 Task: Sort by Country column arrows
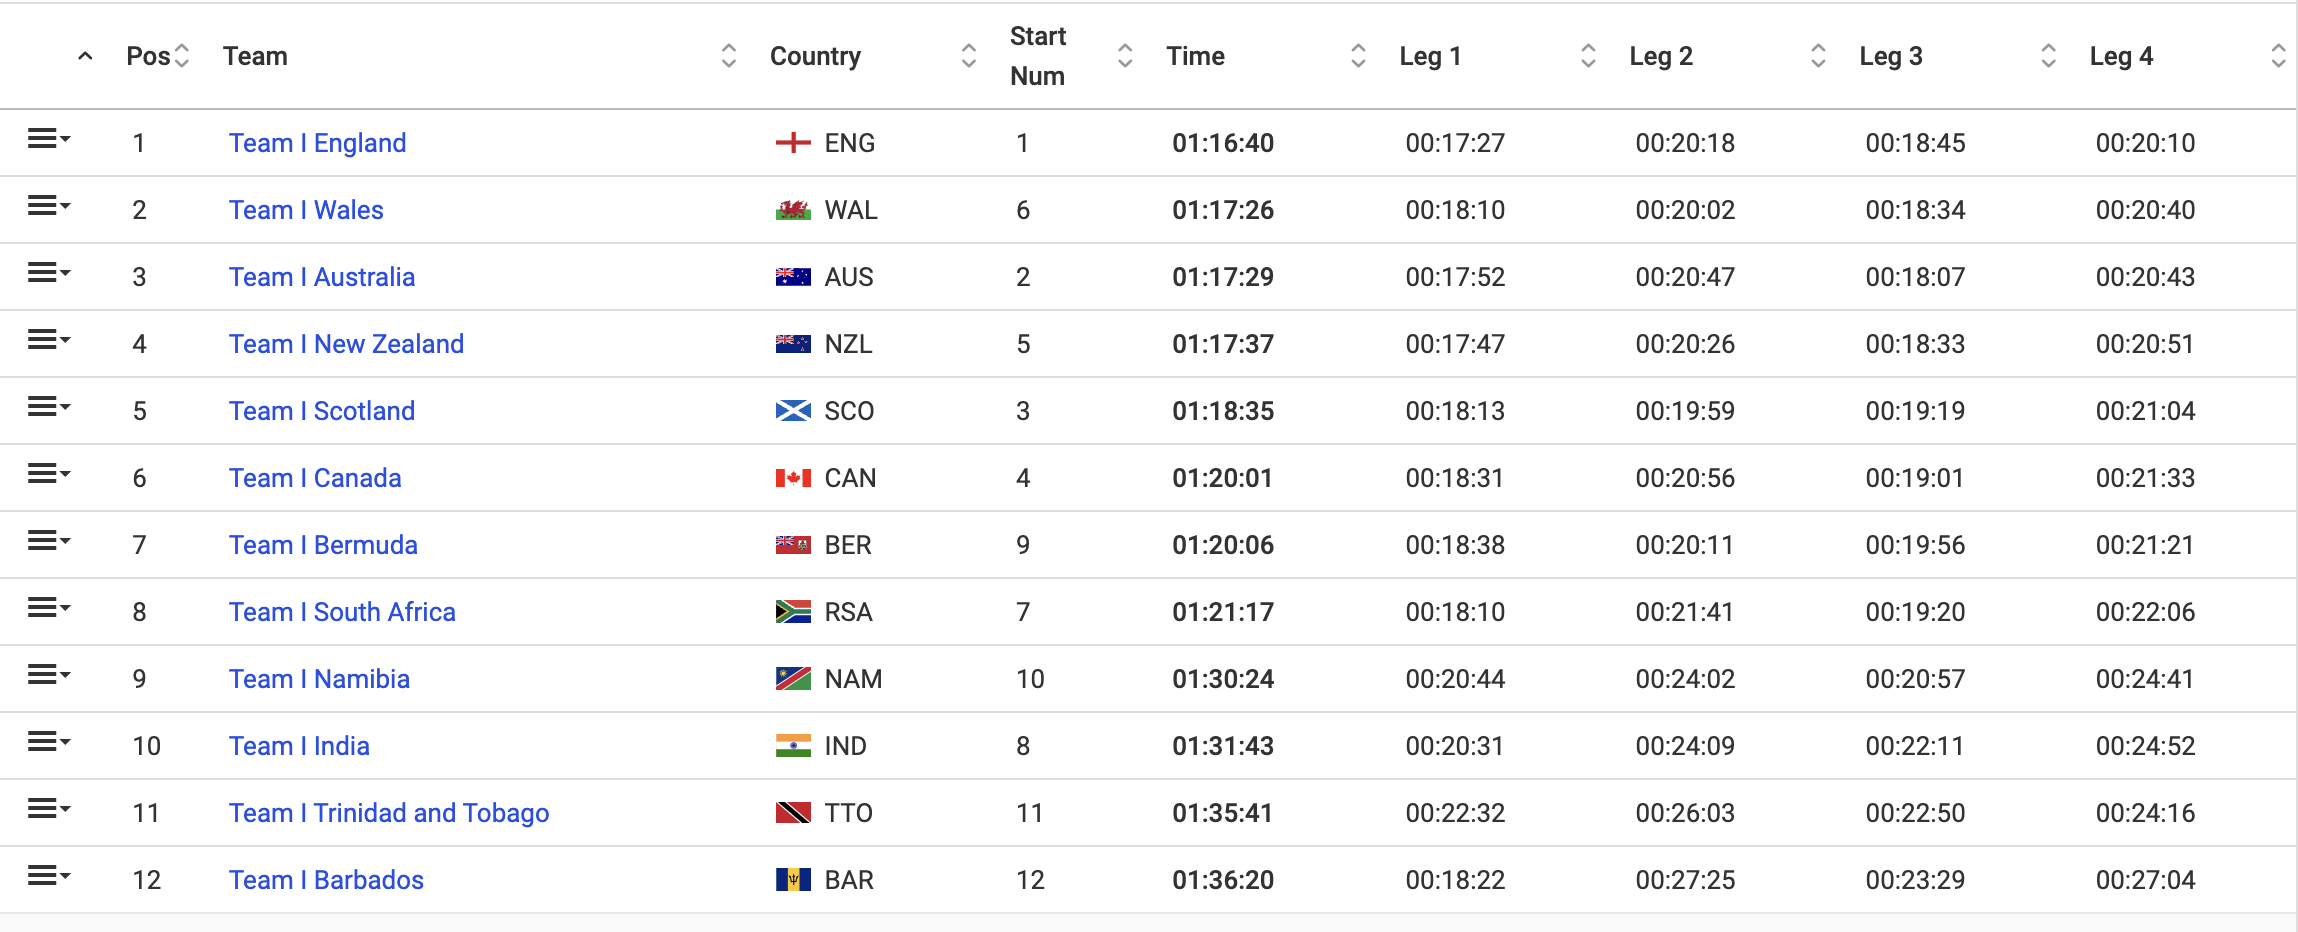(968, 56)
